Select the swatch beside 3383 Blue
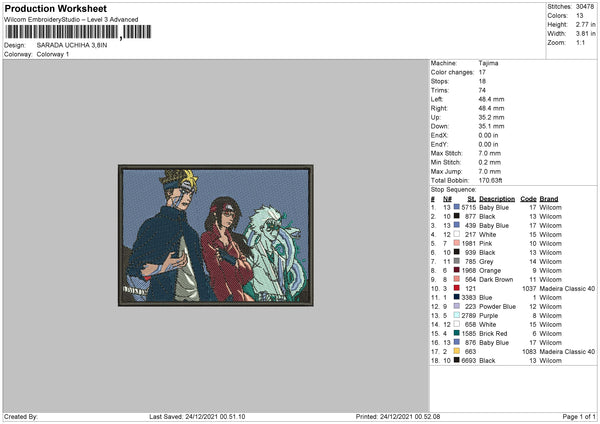600x424 pixels. 457,297
